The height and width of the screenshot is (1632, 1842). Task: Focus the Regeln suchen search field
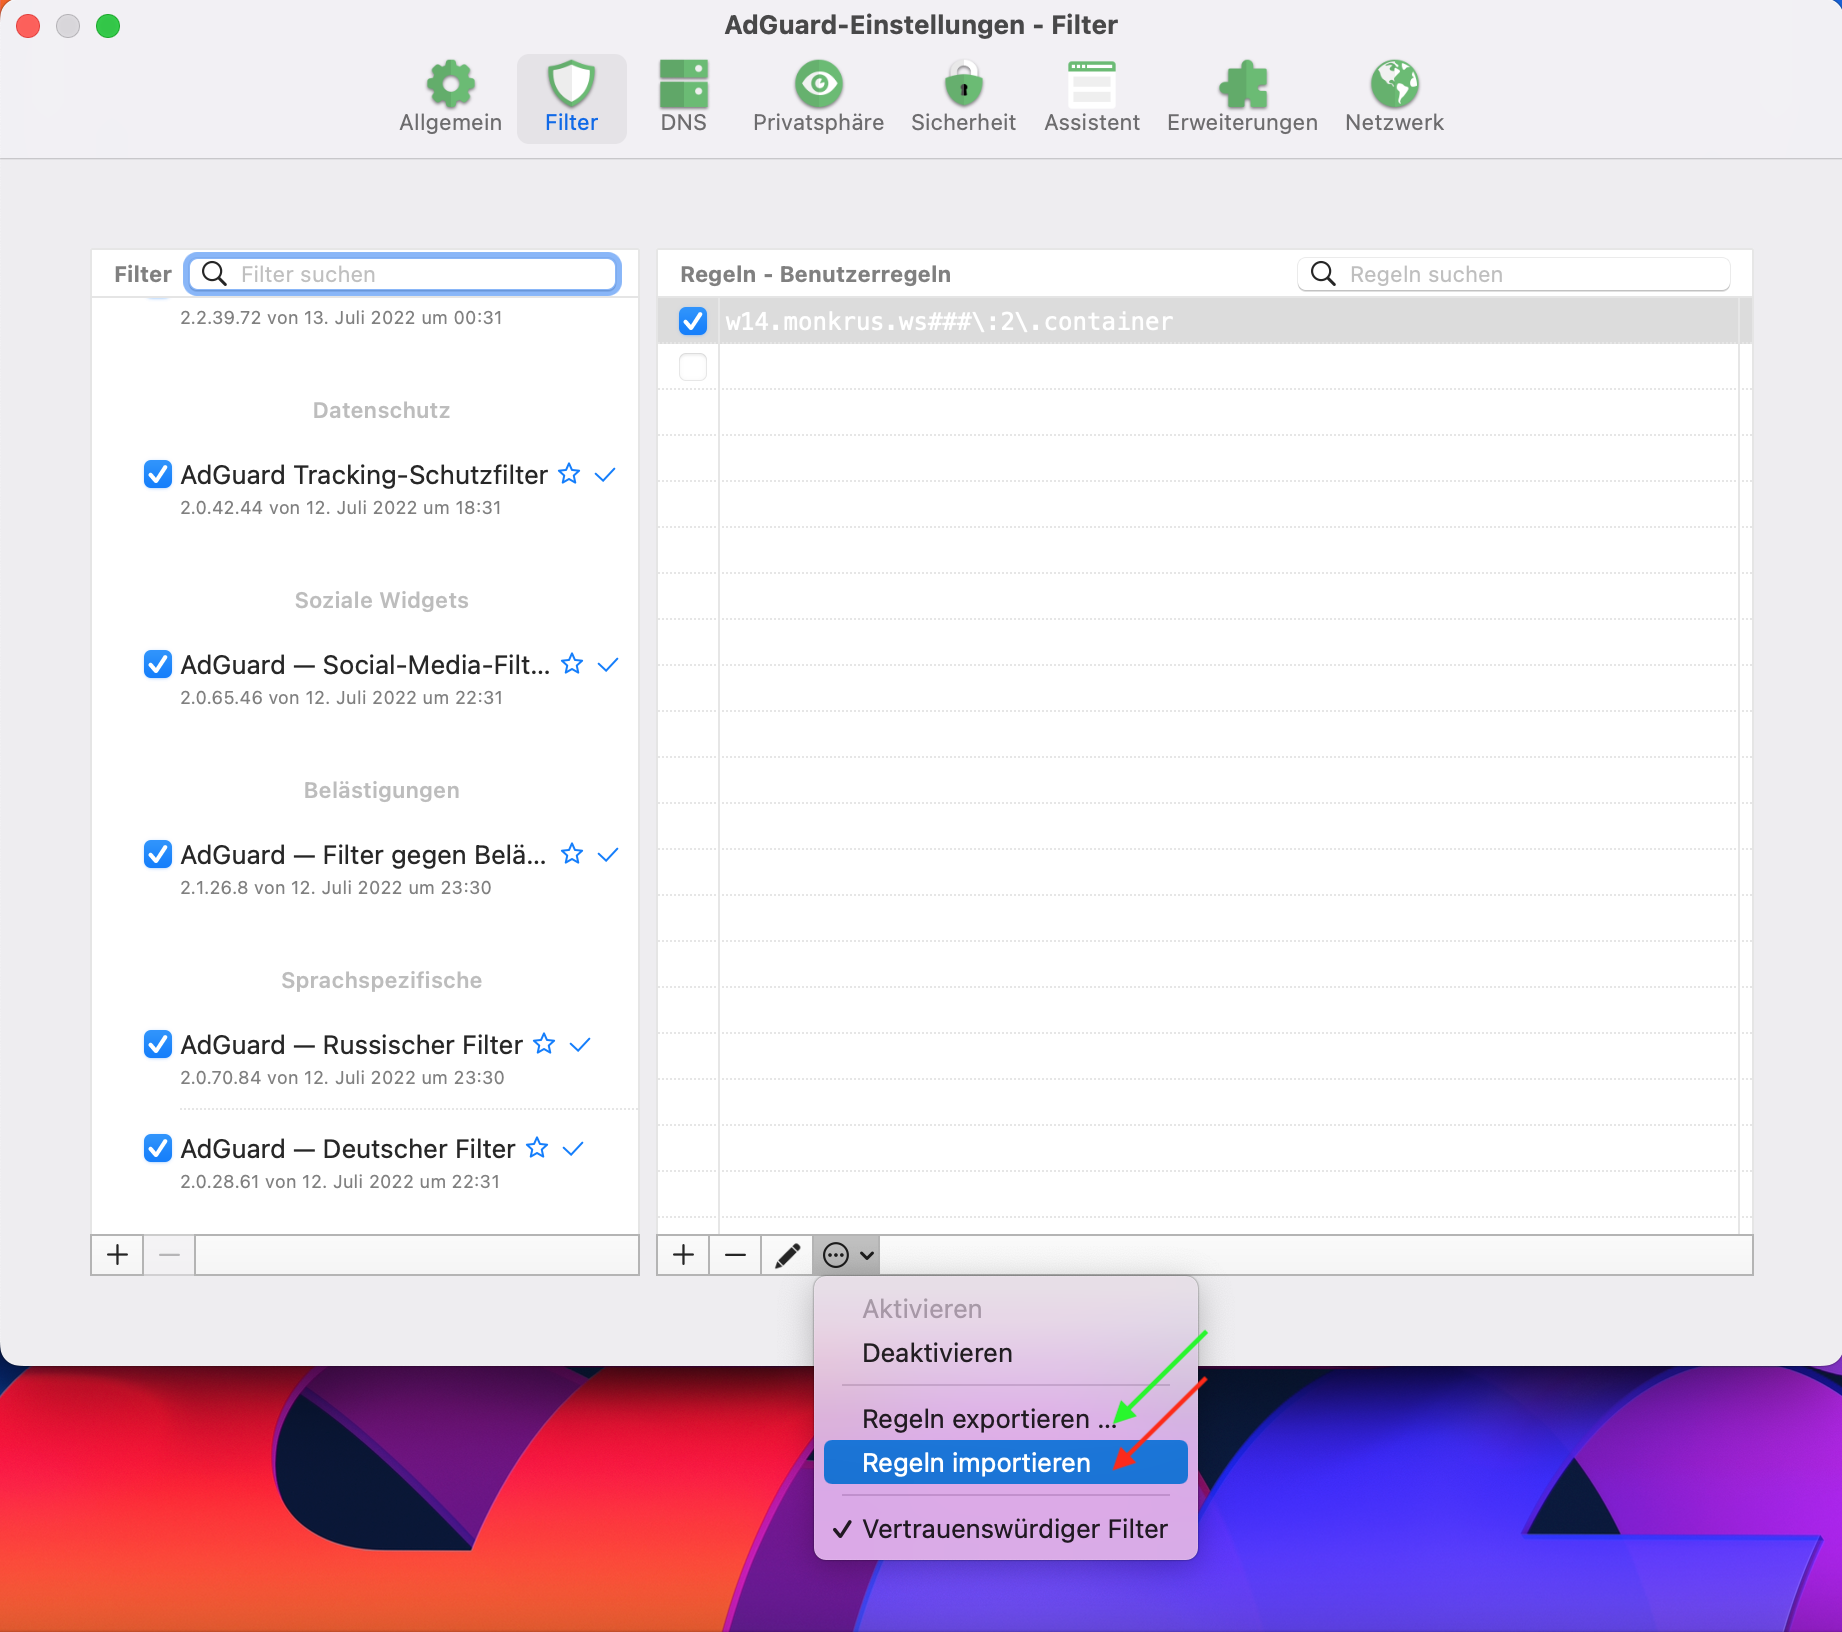[x=1514, y=274]
